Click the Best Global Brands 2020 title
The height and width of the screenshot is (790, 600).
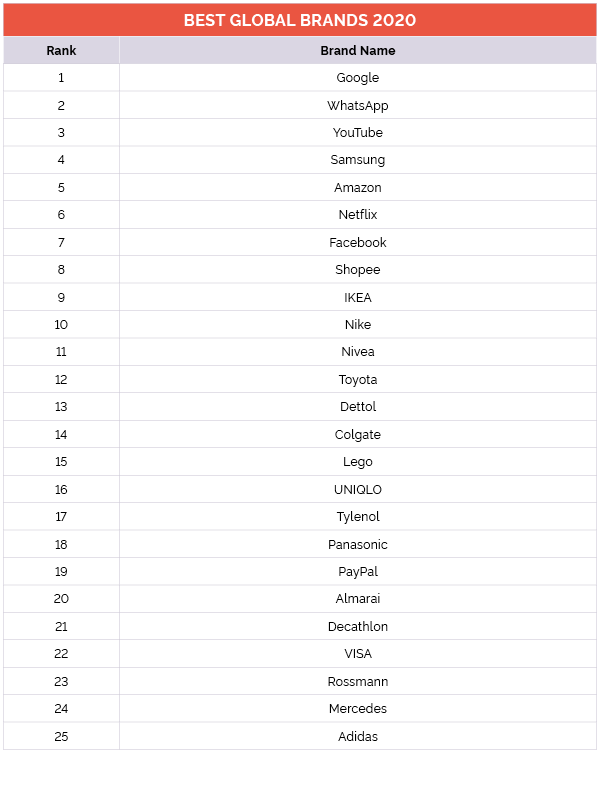coord(300,20)
